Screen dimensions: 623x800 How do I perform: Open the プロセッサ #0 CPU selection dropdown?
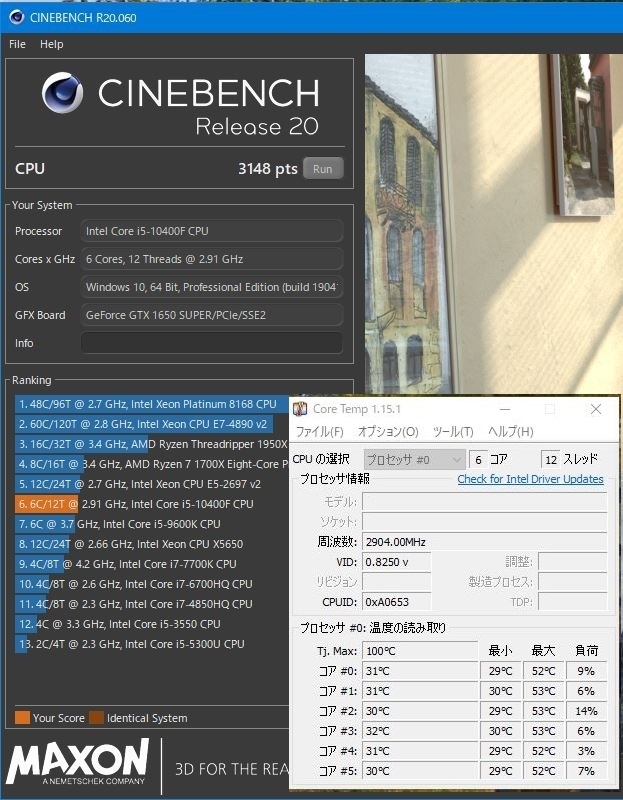[414, 460]
